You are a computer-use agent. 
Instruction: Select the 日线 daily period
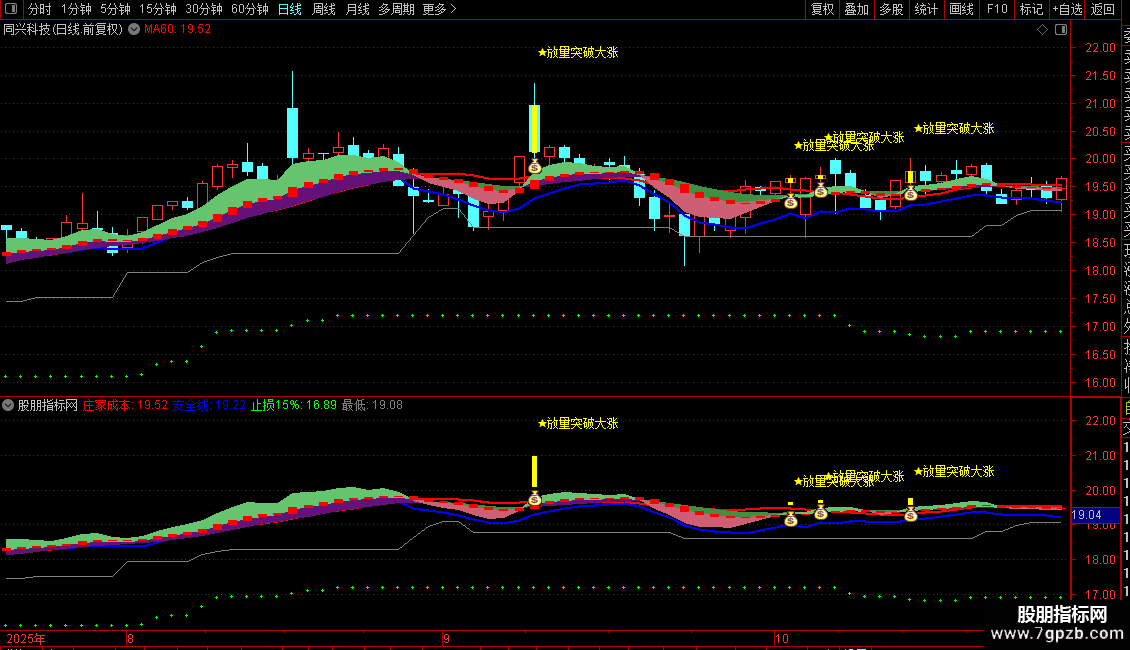tap(290, 9)
